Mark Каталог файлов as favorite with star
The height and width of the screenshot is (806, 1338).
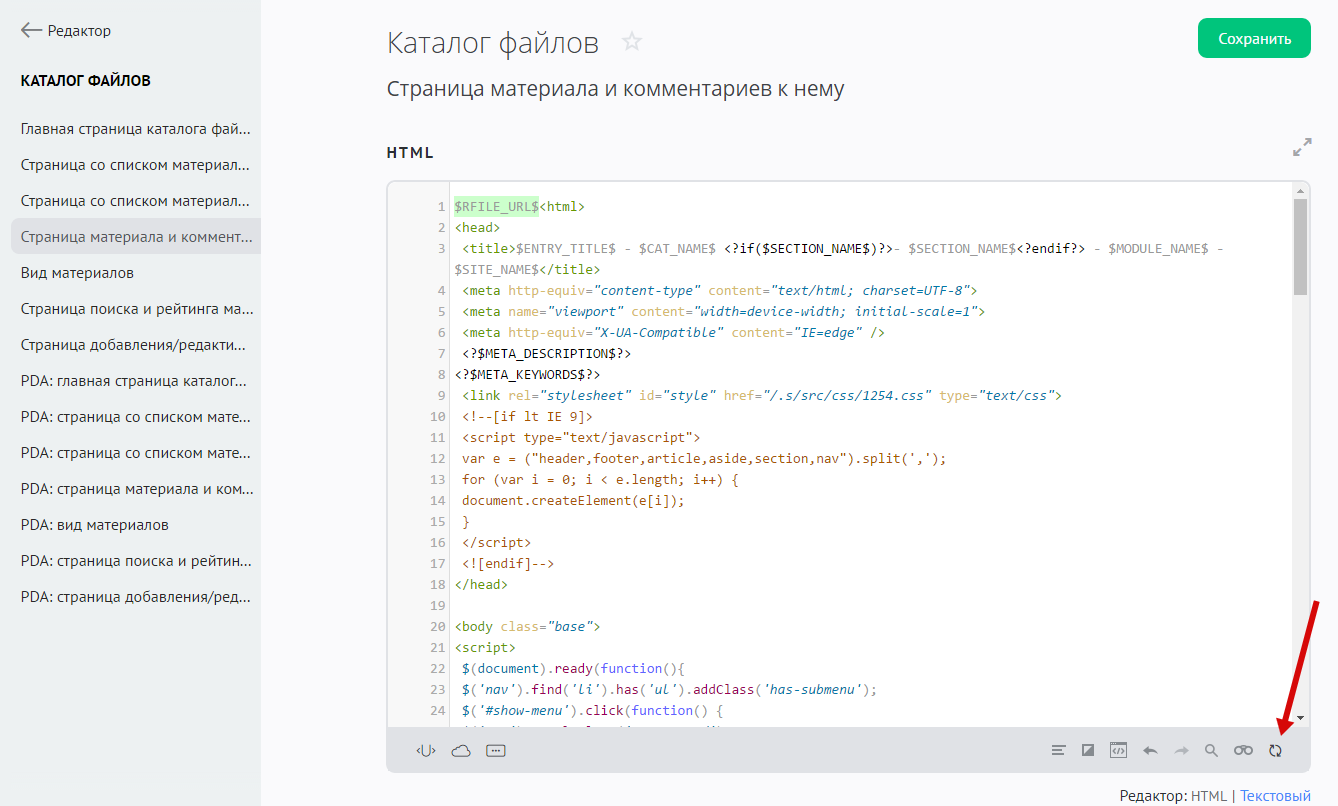point(632,42)
